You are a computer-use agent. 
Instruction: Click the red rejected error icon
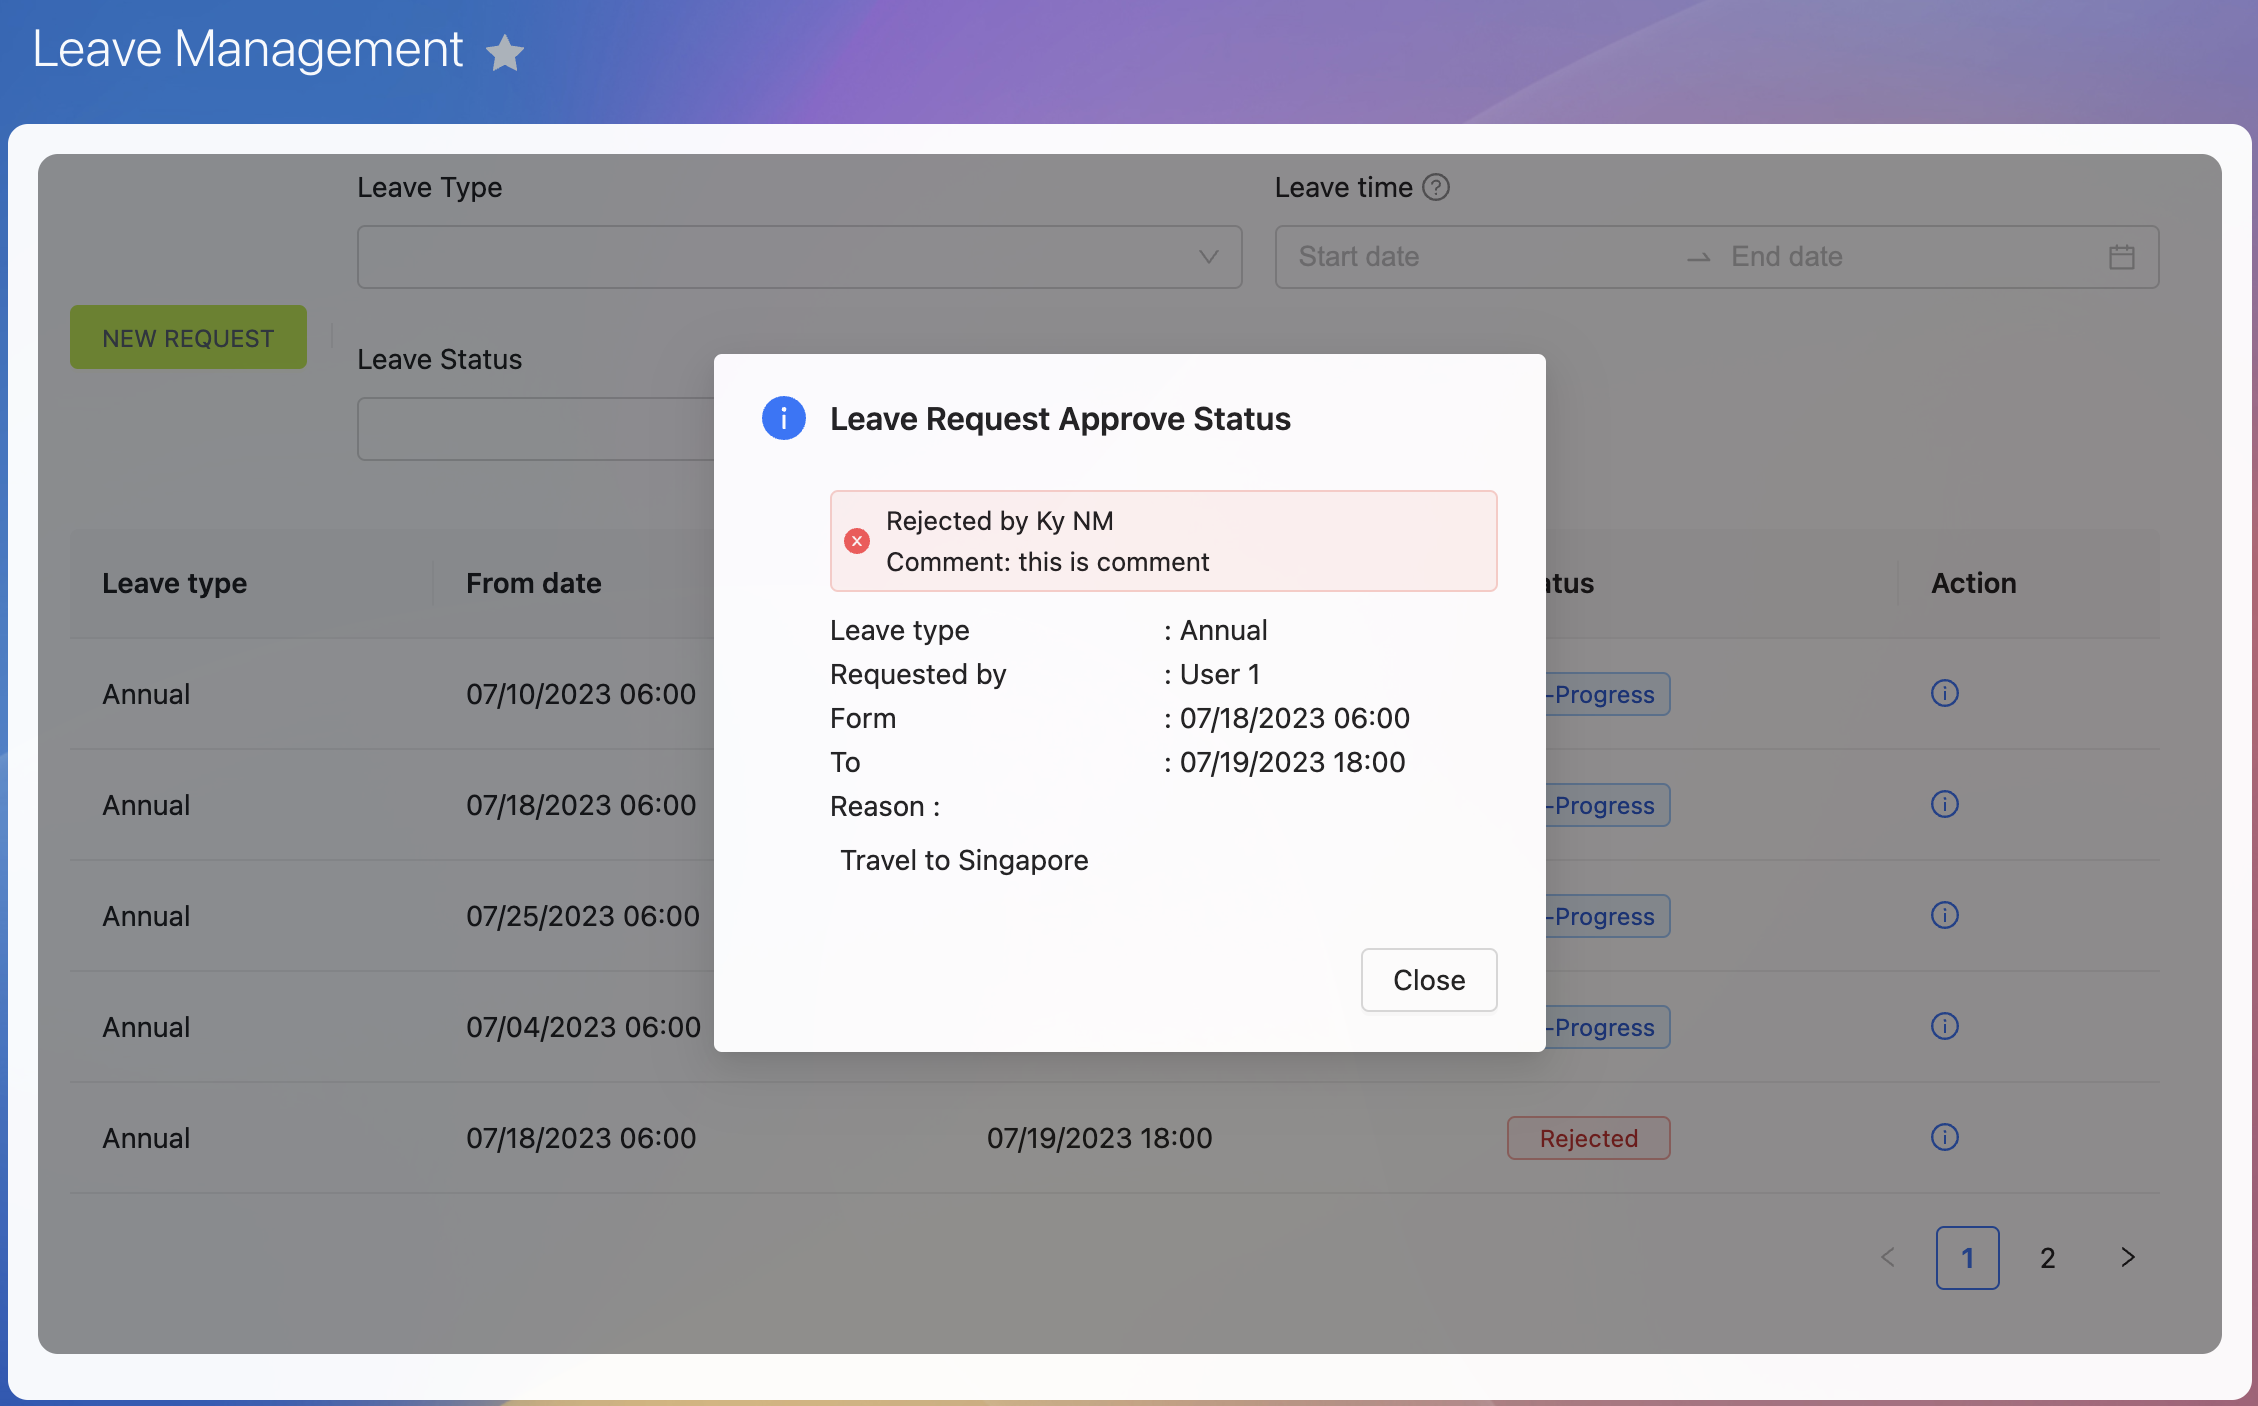pyautogui.click(x=857, y=541)
